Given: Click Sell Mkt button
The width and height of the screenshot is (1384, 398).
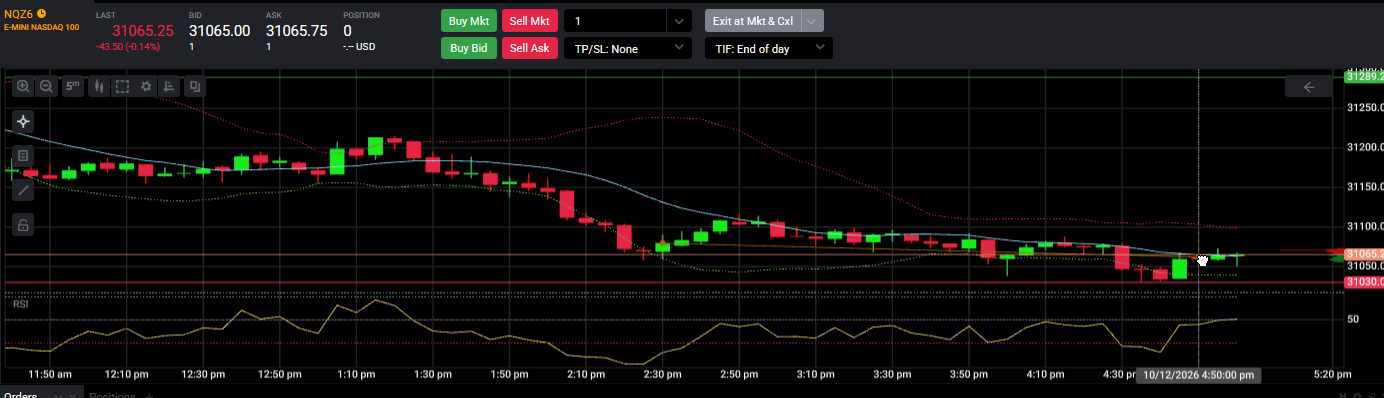Looking at the screenshot, I should [x=529, y=21].
